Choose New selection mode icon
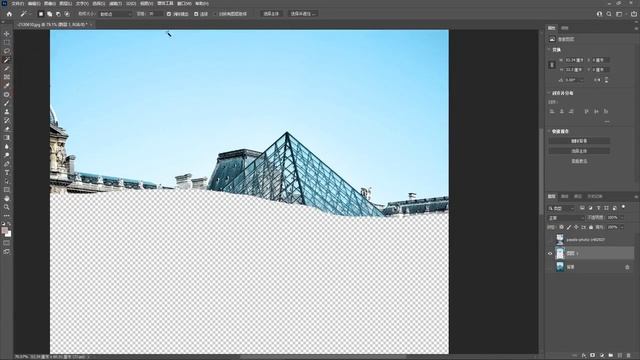The image size is (640, 360). [41, 14]
